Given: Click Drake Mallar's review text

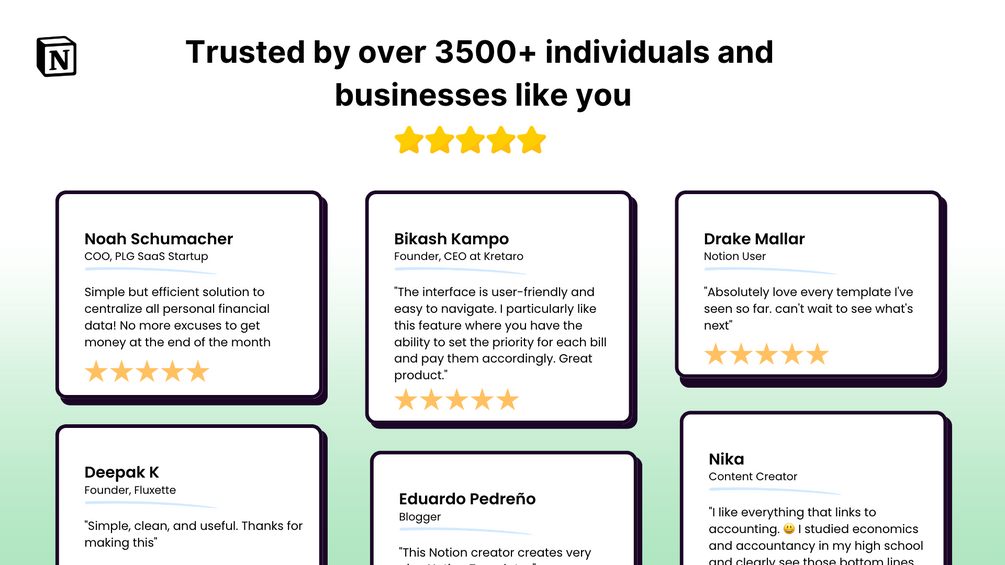Looking at the screenshot, I should 808,308.
